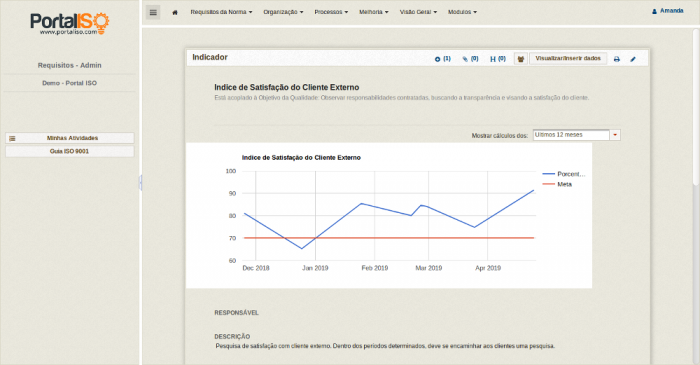Click the Visualizar/Inserir dados button

pos(568,58)
